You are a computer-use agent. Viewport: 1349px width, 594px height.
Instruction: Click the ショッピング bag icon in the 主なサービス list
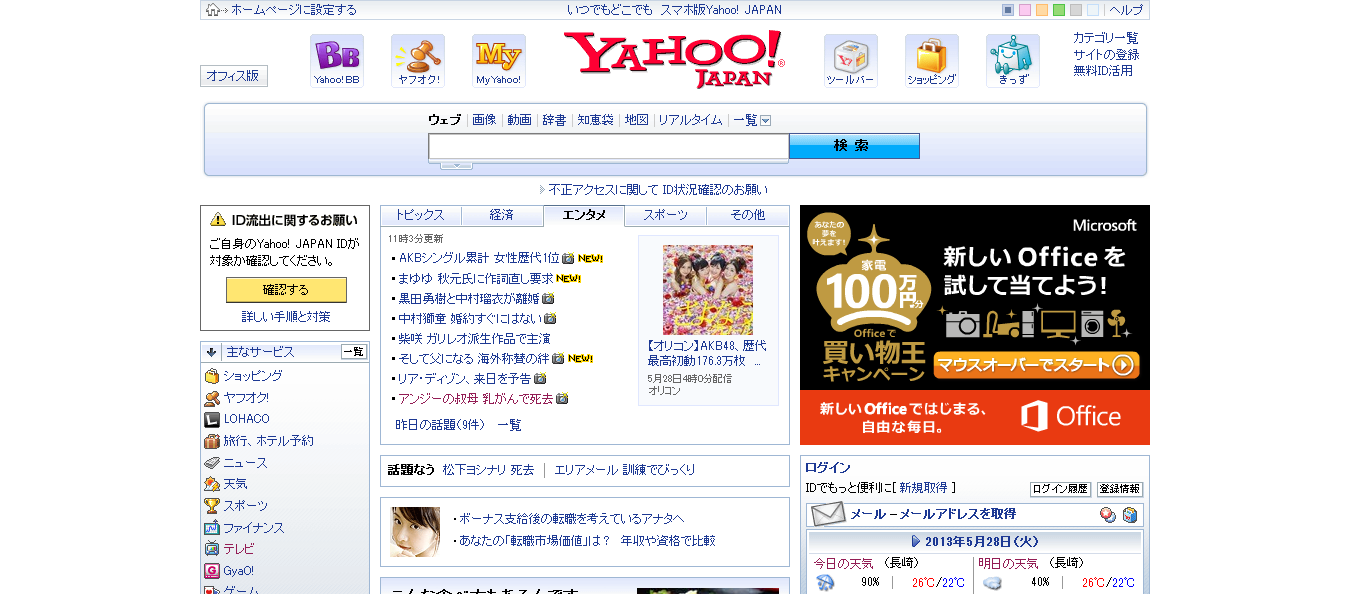pyautogui.click(x=212, y=376)
